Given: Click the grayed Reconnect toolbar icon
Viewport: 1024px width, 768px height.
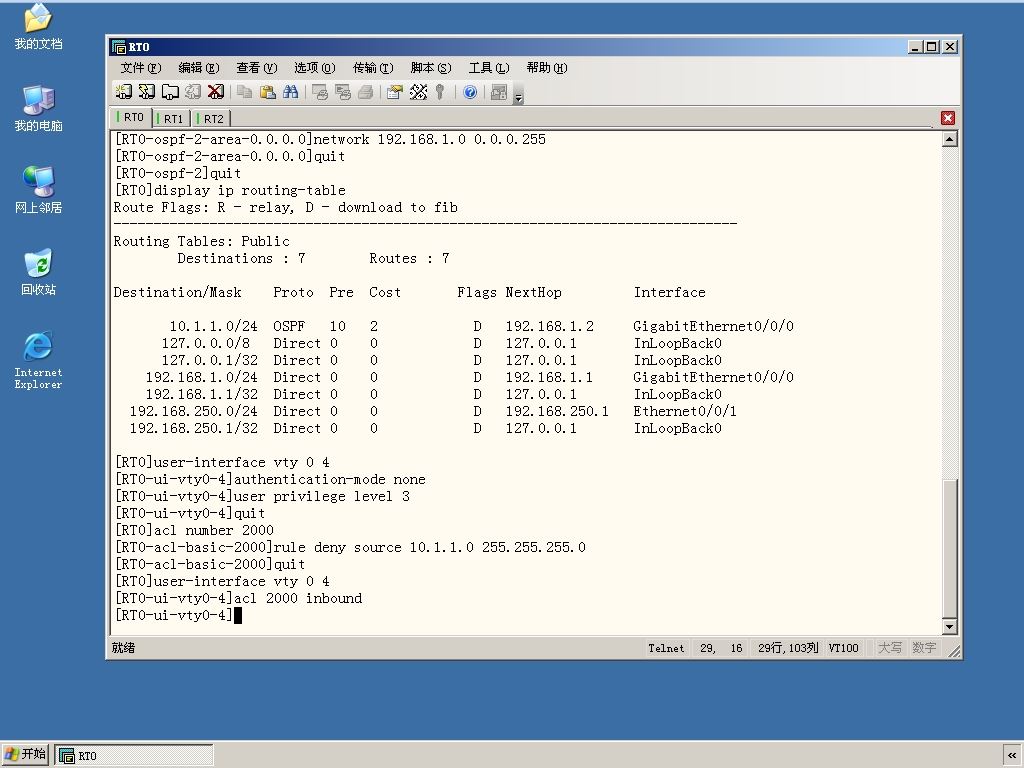Looking at the screenshot, I should (193, 92).
